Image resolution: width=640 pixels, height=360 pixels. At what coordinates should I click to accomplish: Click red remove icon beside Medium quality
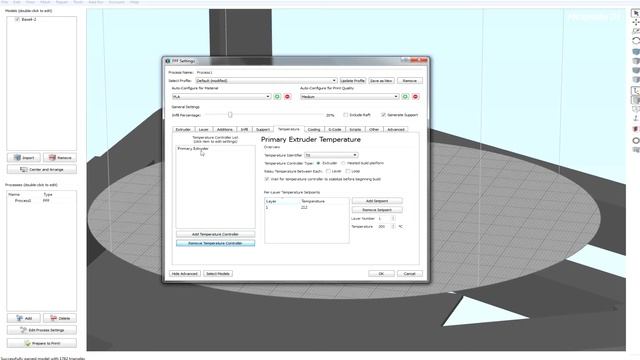click(x=416, y=97)
